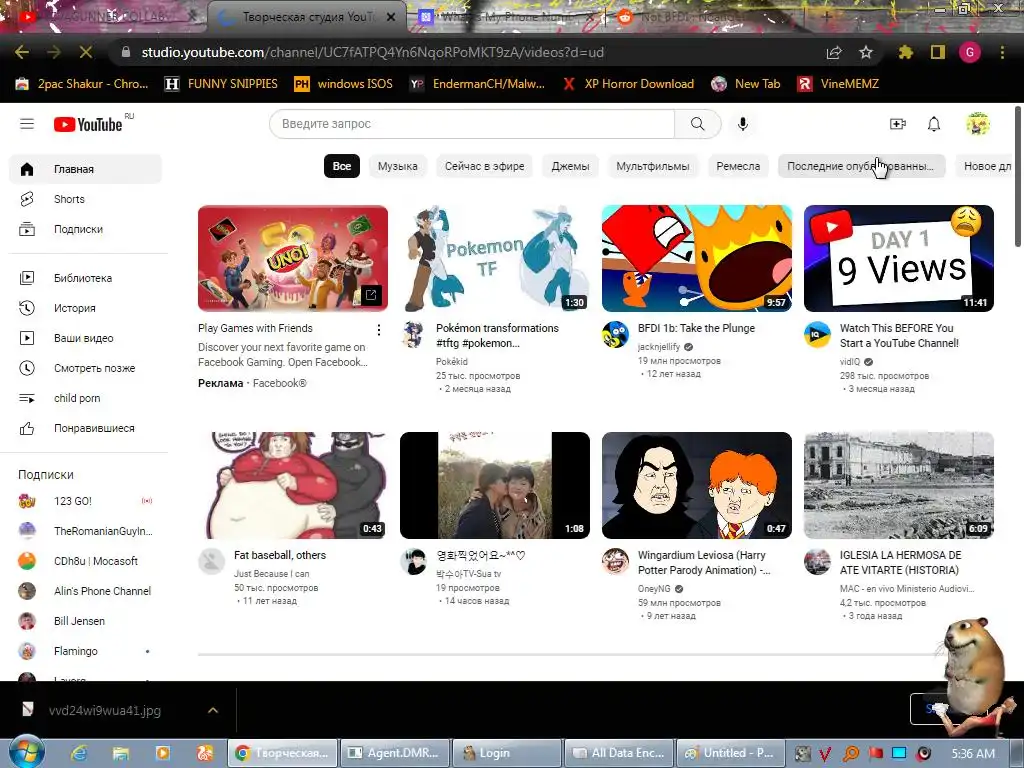Play Pokémon transformations video thumbnail
Image resolution: width=1024 pixels, height=768 pixels.
pyautogui.click(x=495, y=259)
